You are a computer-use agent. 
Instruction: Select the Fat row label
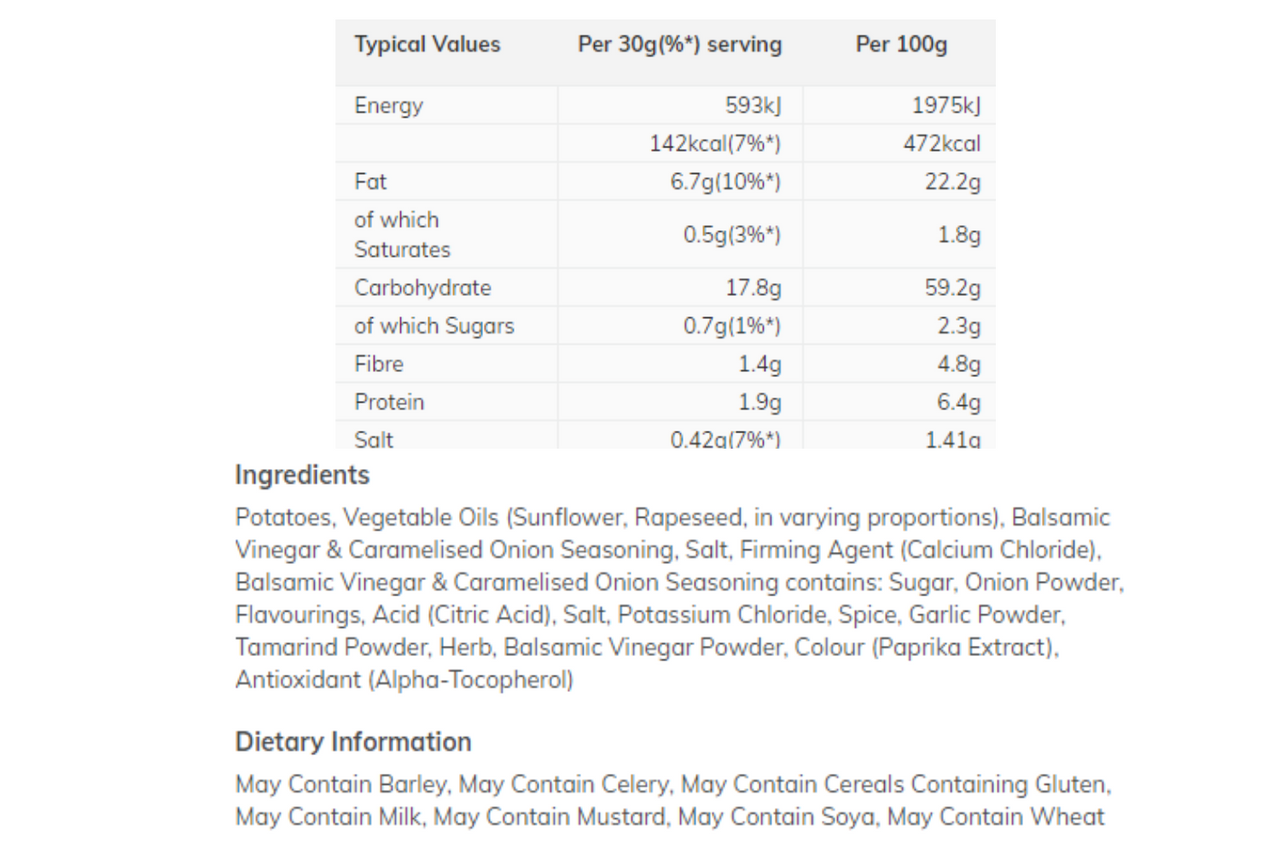370,182
